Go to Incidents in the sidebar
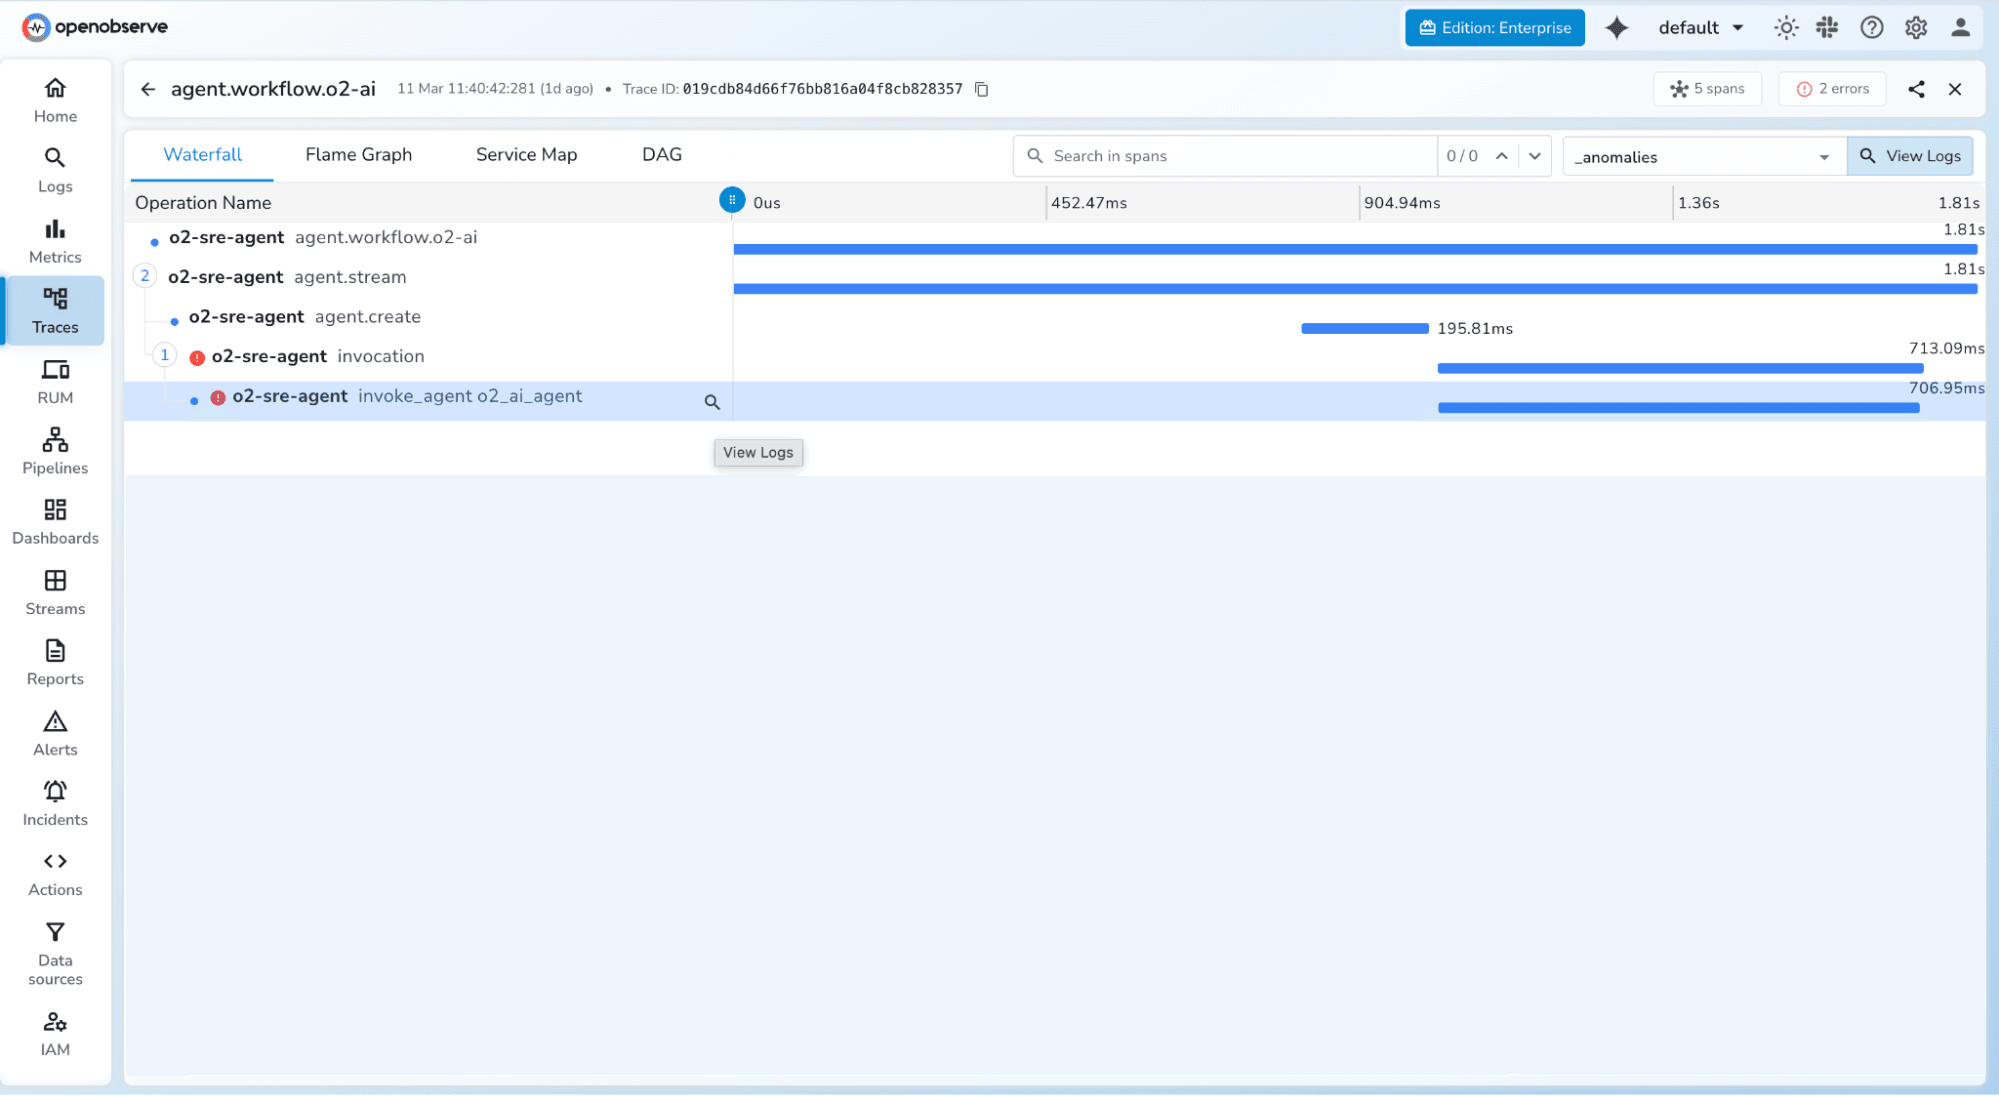 (55, 803)
